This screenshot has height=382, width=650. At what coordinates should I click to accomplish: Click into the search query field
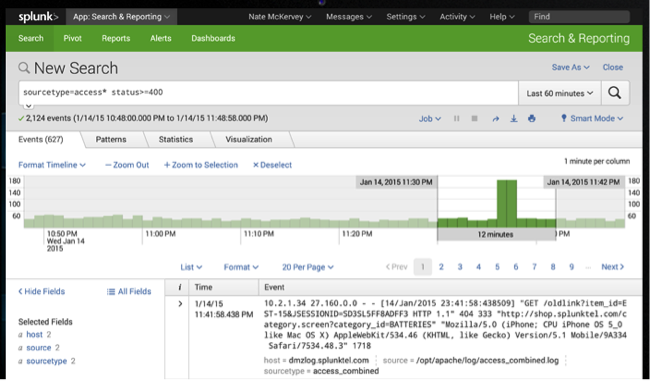point(269,93)
